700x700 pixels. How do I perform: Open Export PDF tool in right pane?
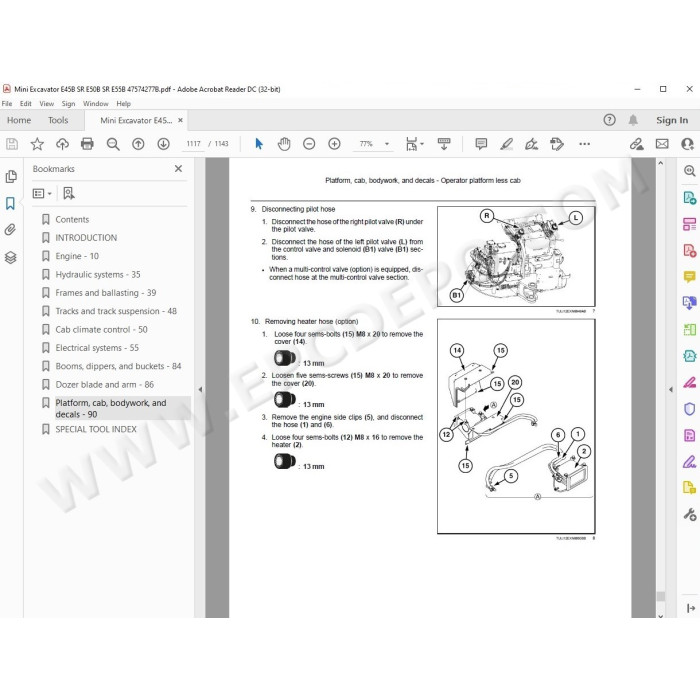[689, 197]
